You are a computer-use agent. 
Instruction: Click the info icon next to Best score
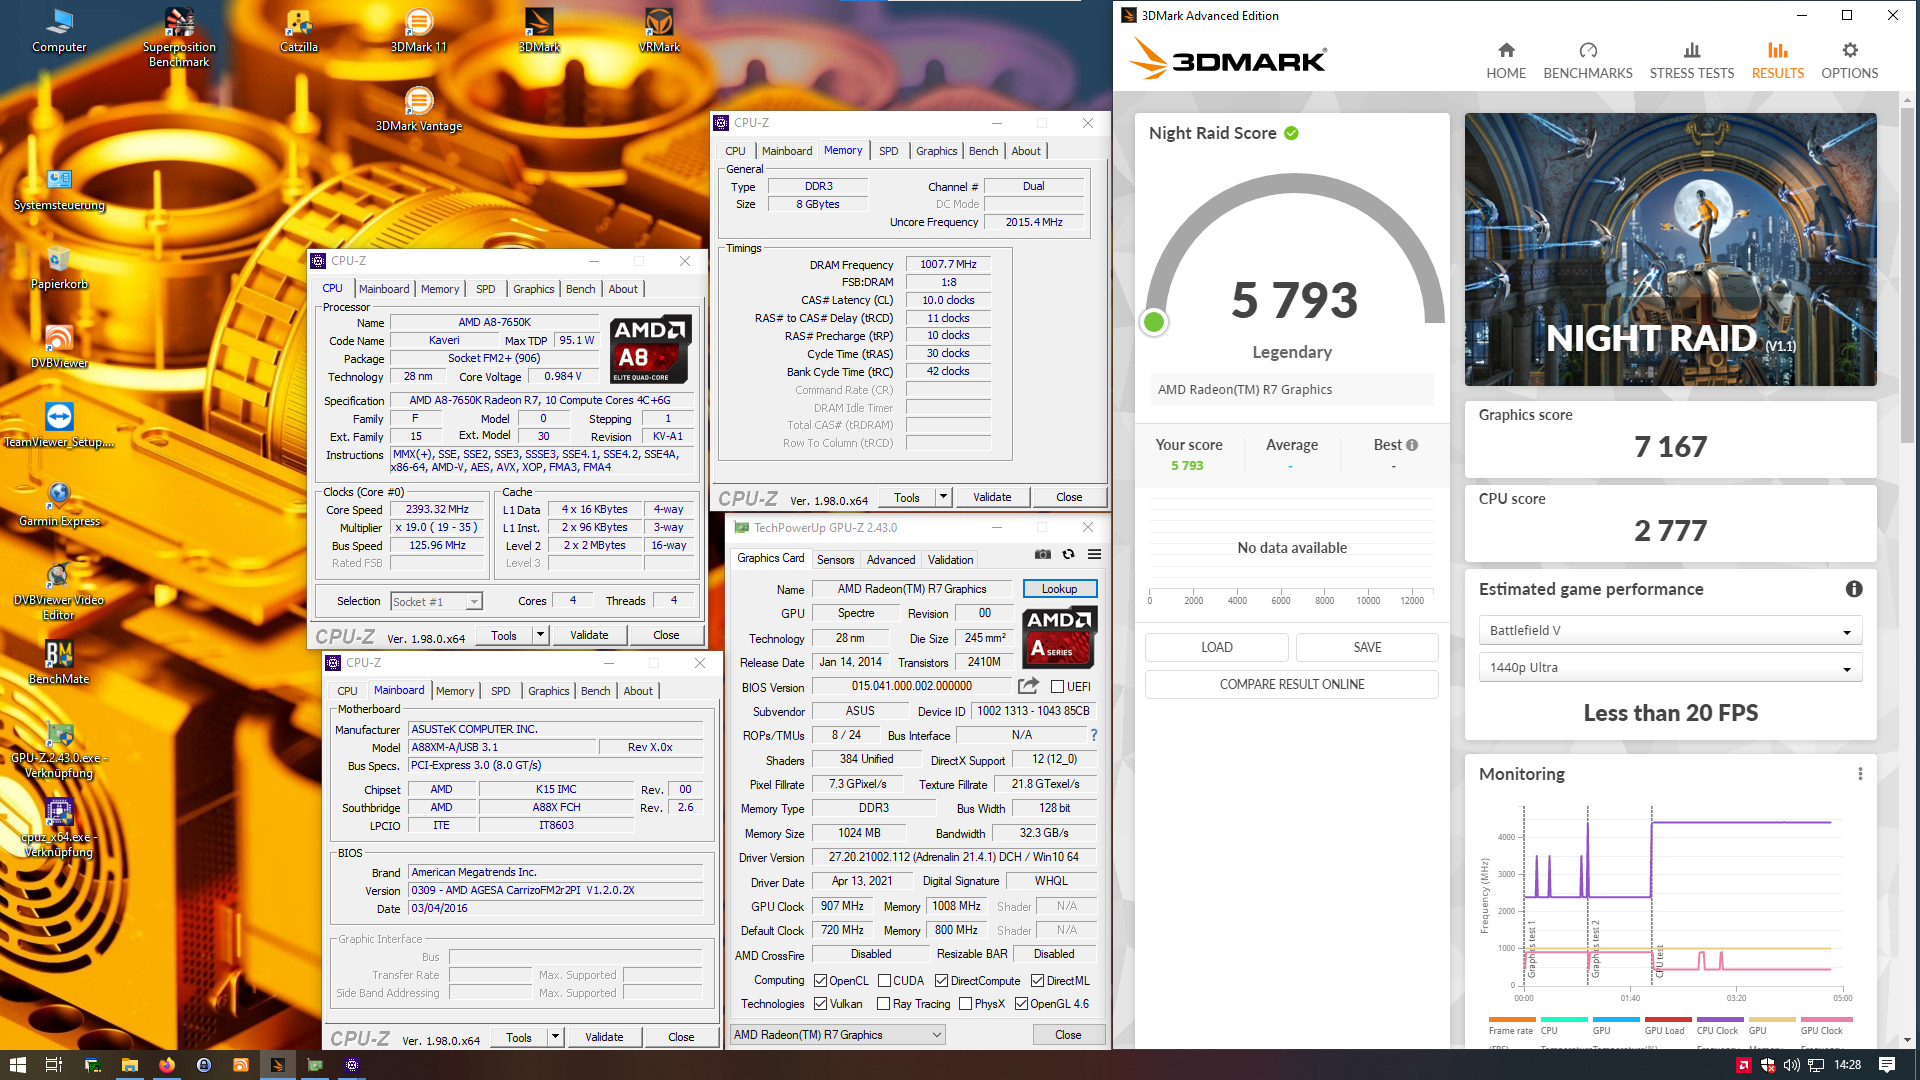click(1412, 445)
